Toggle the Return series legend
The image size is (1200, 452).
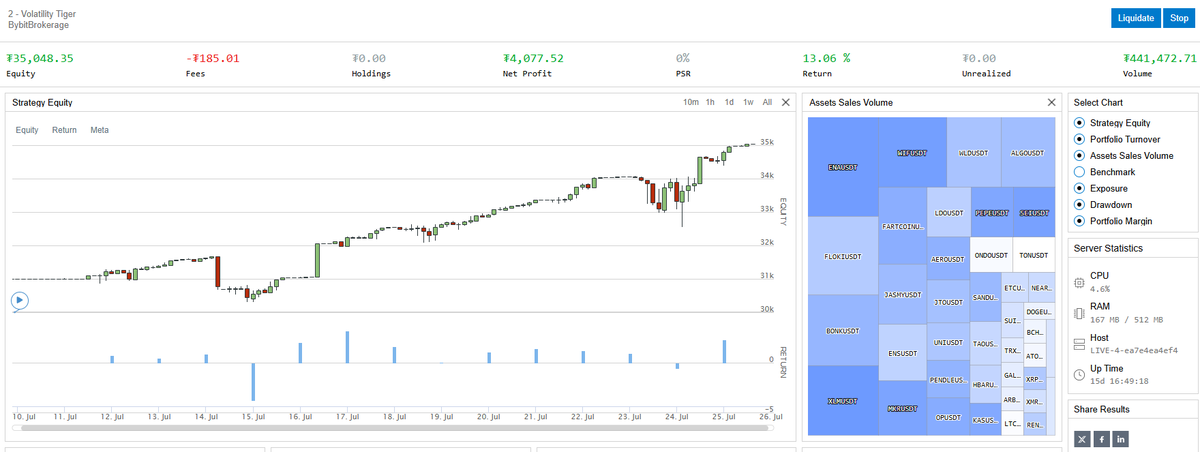coord(64,130)
